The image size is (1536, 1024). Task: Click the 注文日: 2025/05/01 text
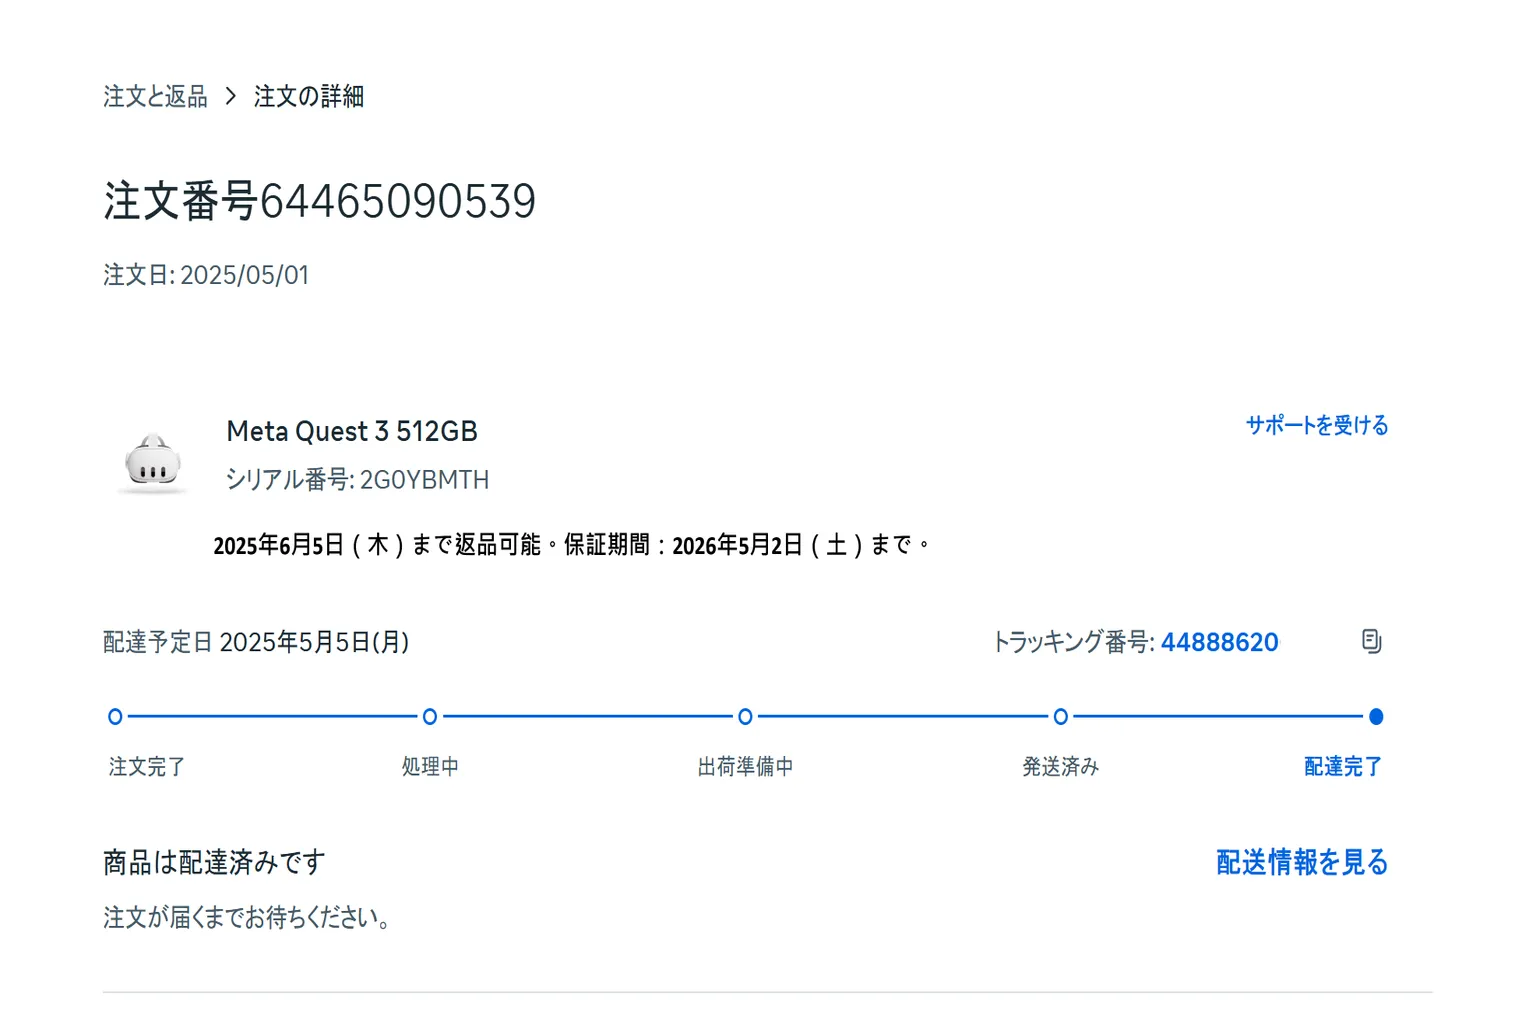(x=206, y=275)
